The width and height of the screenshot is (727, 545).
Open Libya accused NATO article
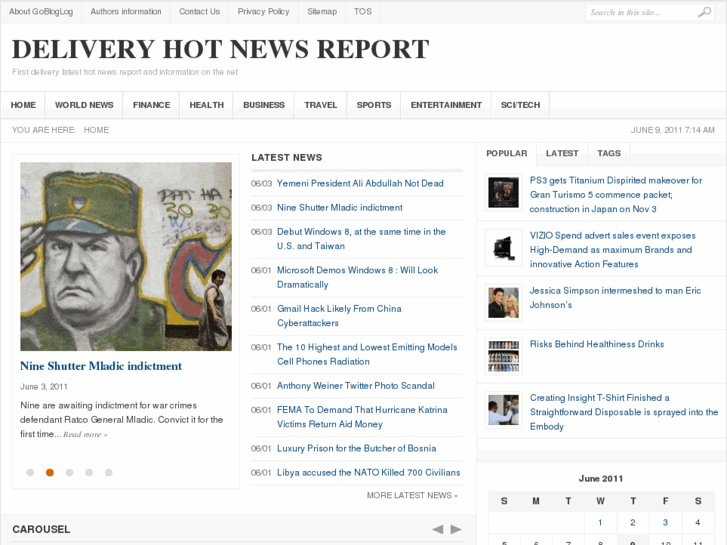[x=369, y=472]
